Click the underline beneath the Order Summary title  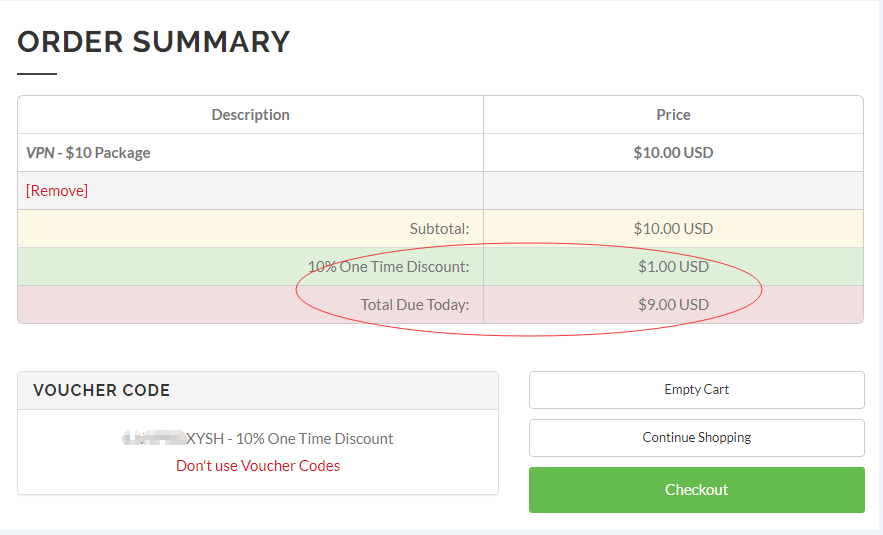[37, 74]
